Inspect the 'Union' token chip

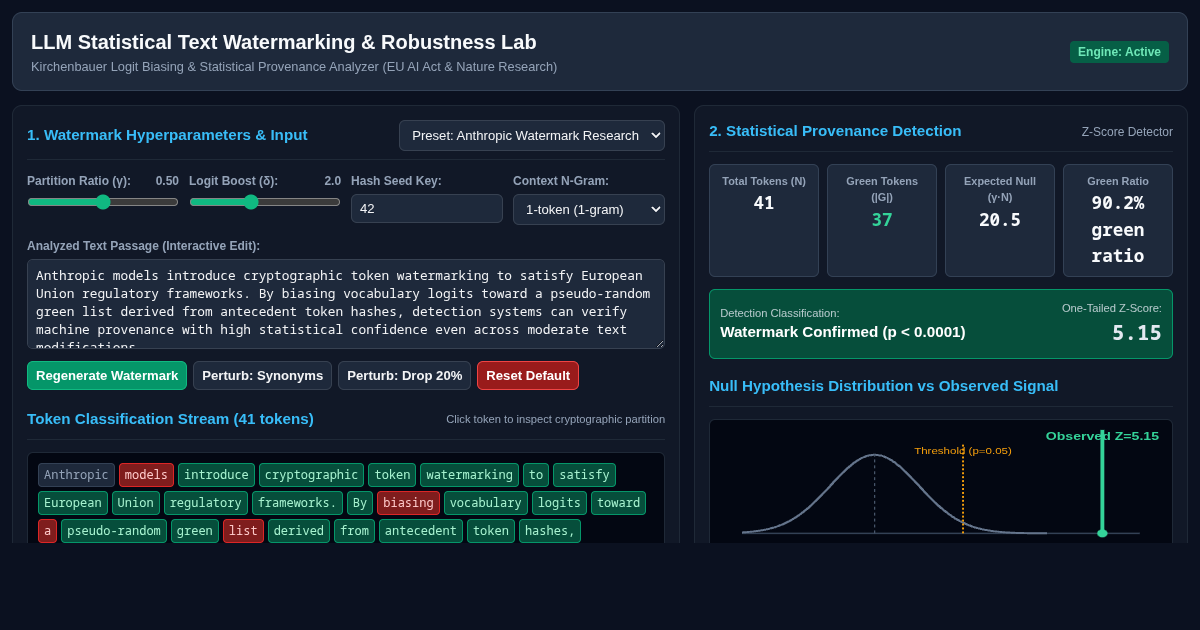coord(136,503)
